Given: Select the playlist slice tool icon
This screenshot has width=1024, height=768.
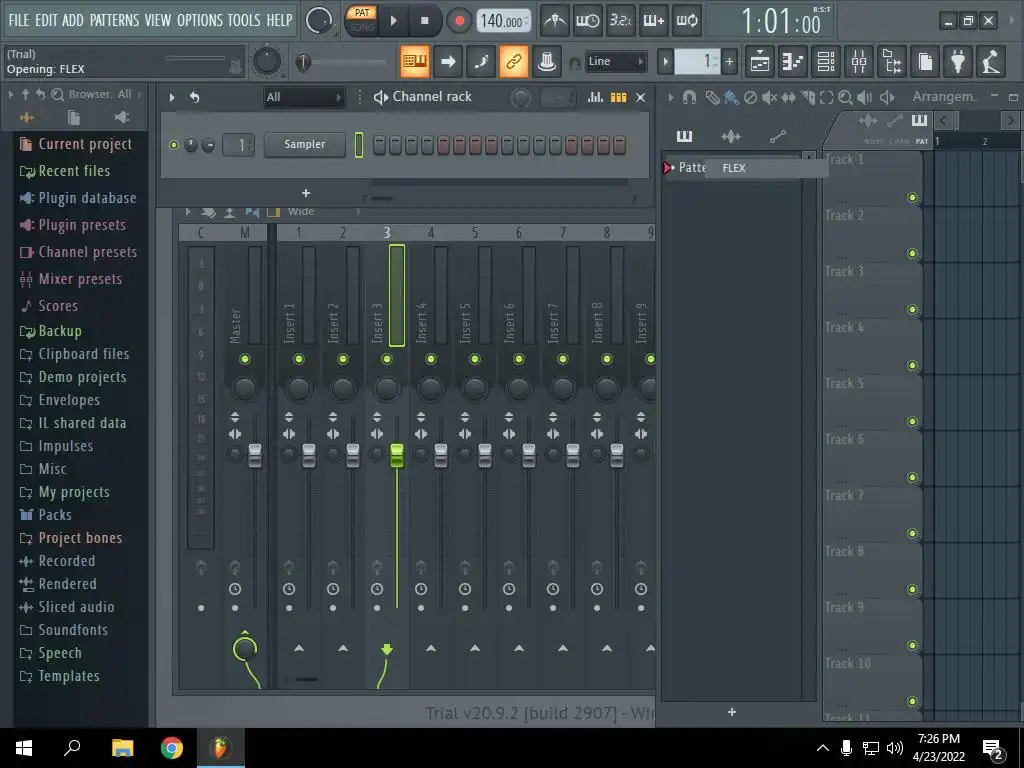Looking at the screenshot, I should pyautogui.click(x=808, y=98).
